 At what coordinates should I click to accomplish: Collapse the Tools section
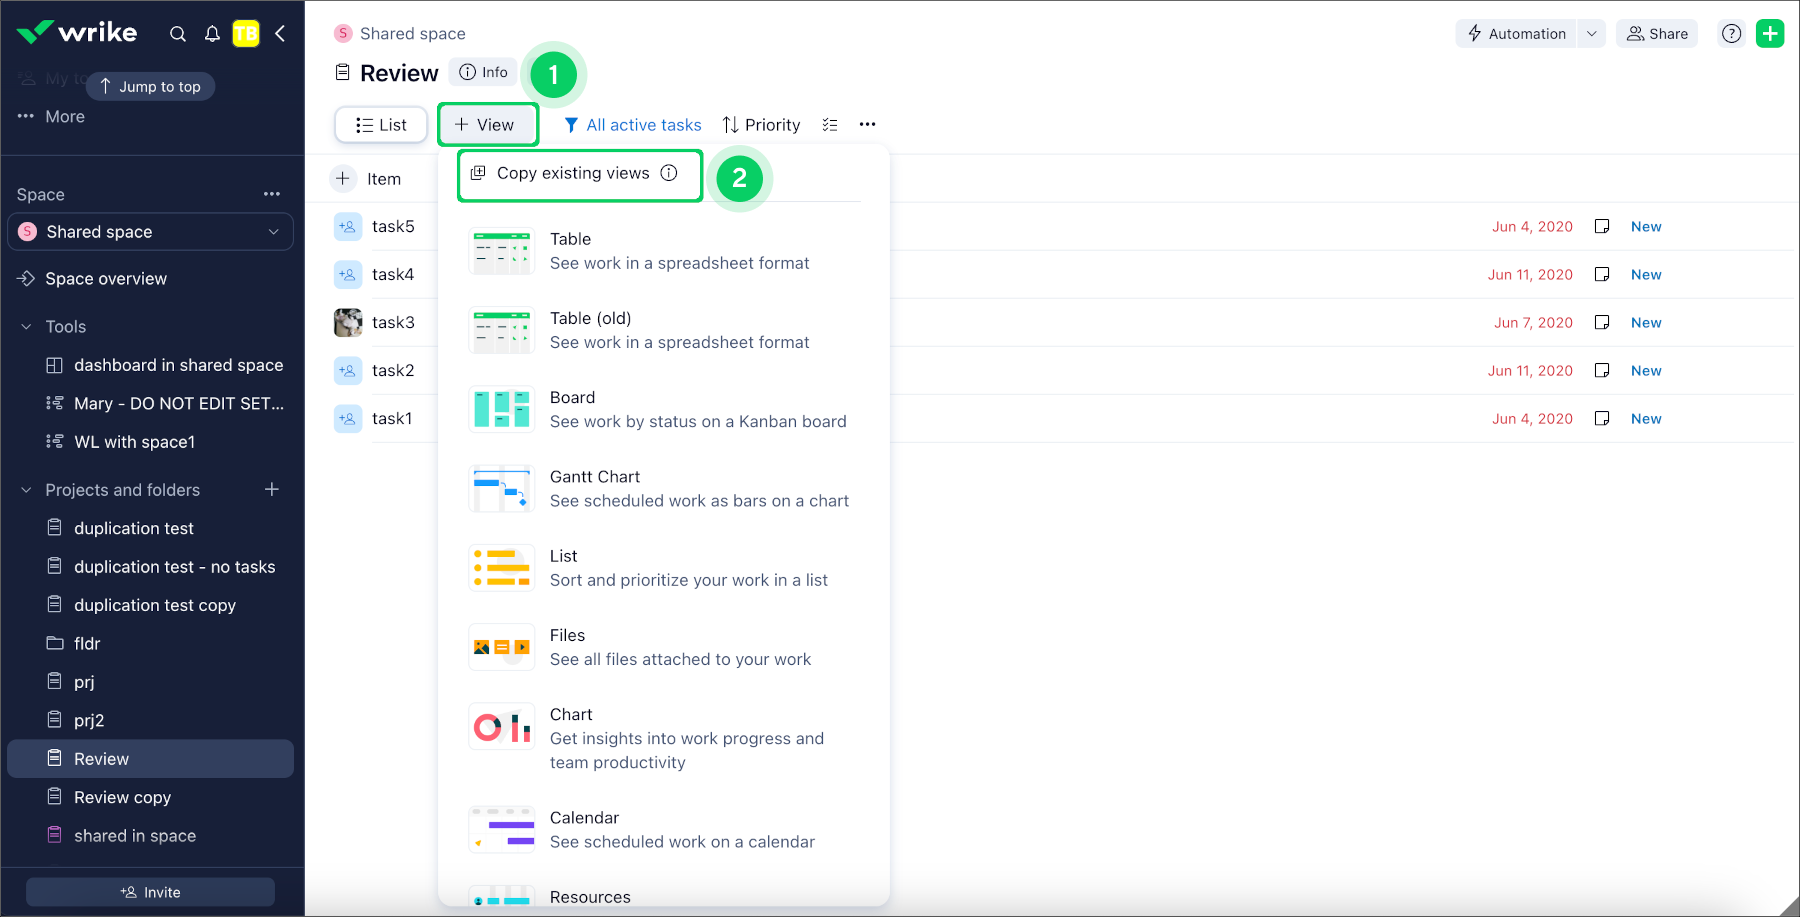(x=26, y=327)
